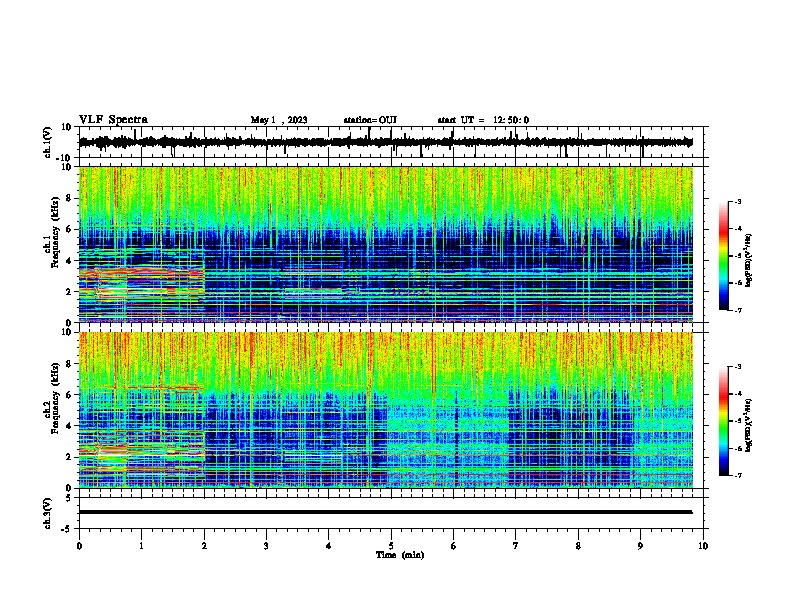Click the "8" kHz tick of ch.1 spectrogram
The width and height of the screenshot is (792, 612).
click(69, 198)
